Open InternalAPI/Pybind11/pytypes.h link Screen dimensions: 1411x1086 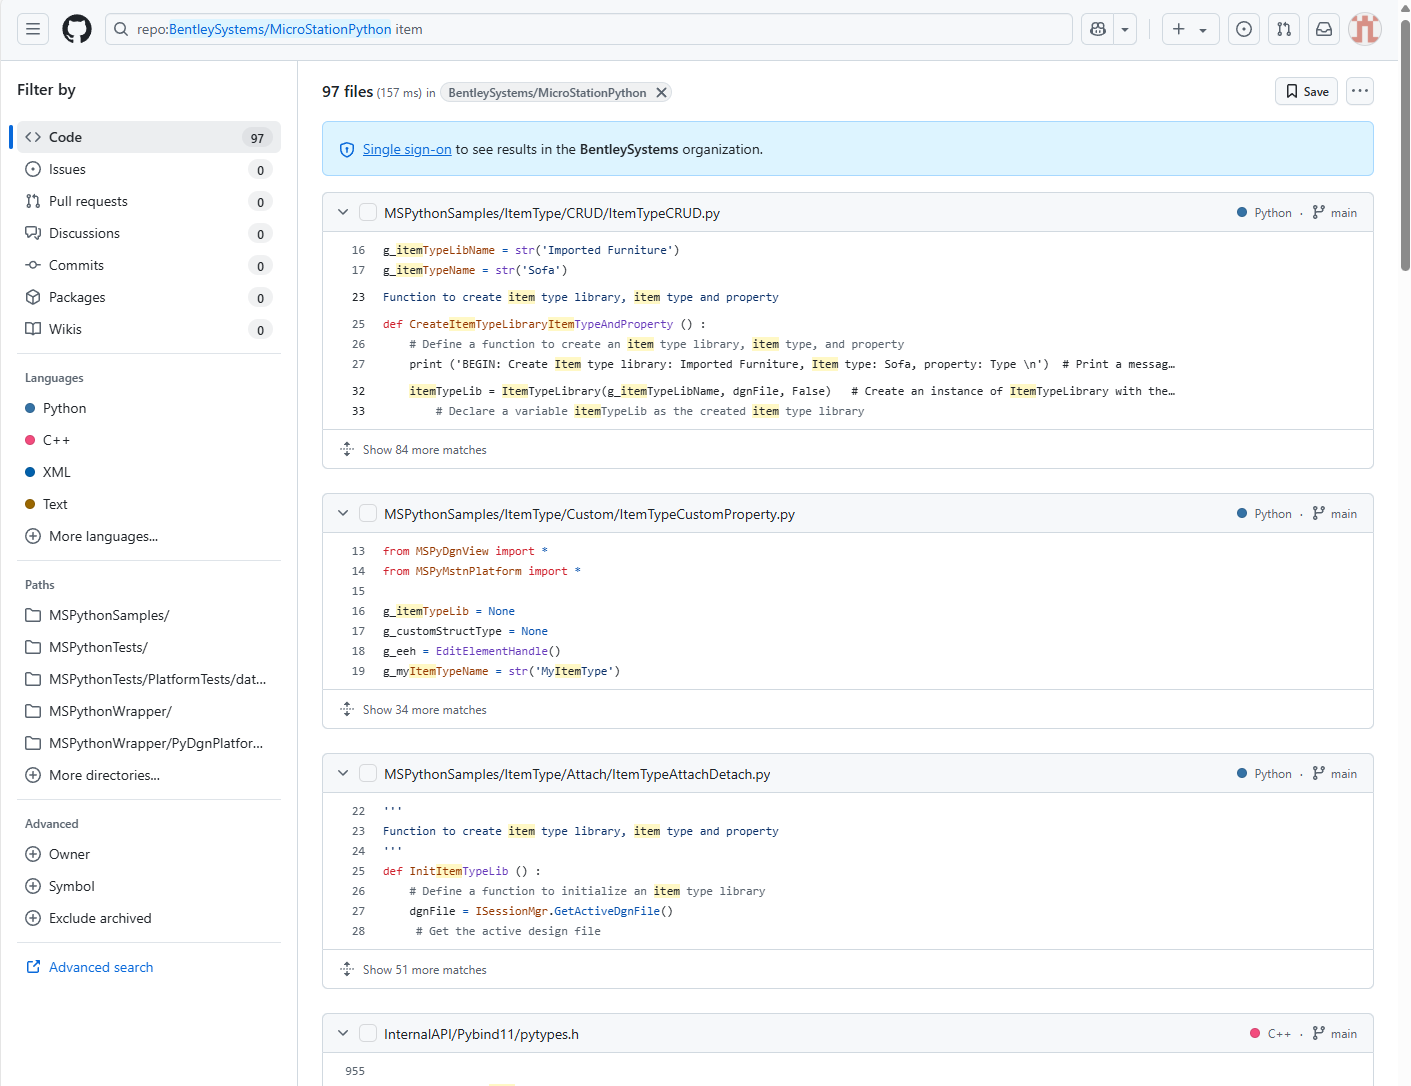[x=481, y=1034]
